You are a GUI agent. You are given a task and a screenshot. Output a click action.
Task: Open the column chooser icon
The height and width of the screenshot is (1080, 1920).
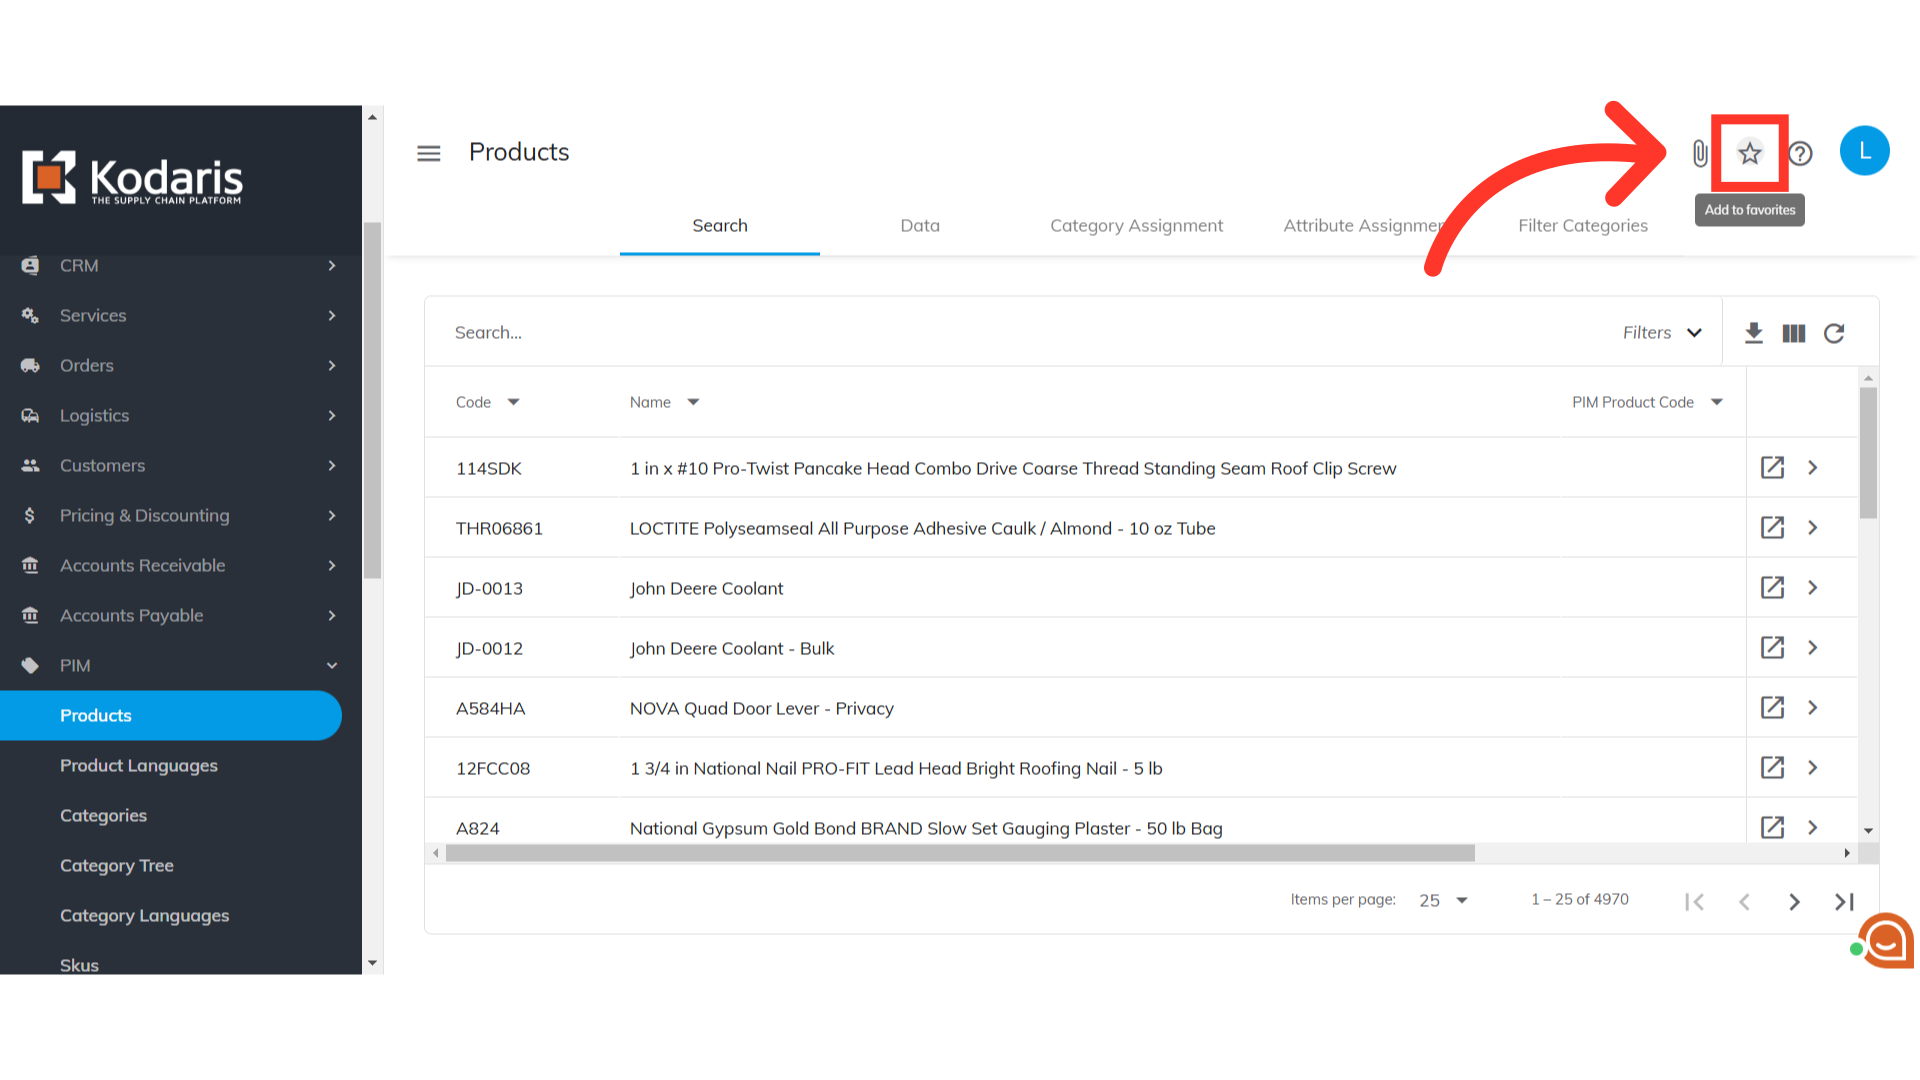coord(1793,333)
